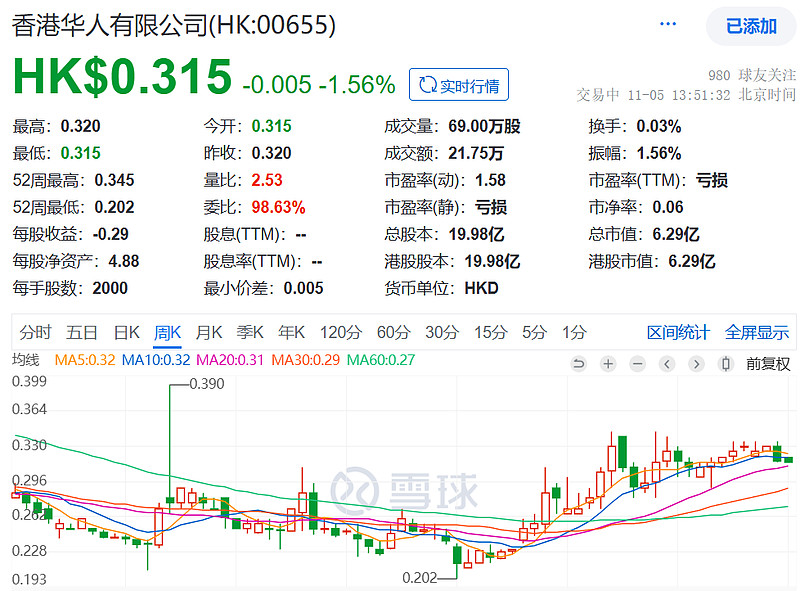Show the 30分 interval chart
Screen dimensions: 800x591
pos(442,333)
